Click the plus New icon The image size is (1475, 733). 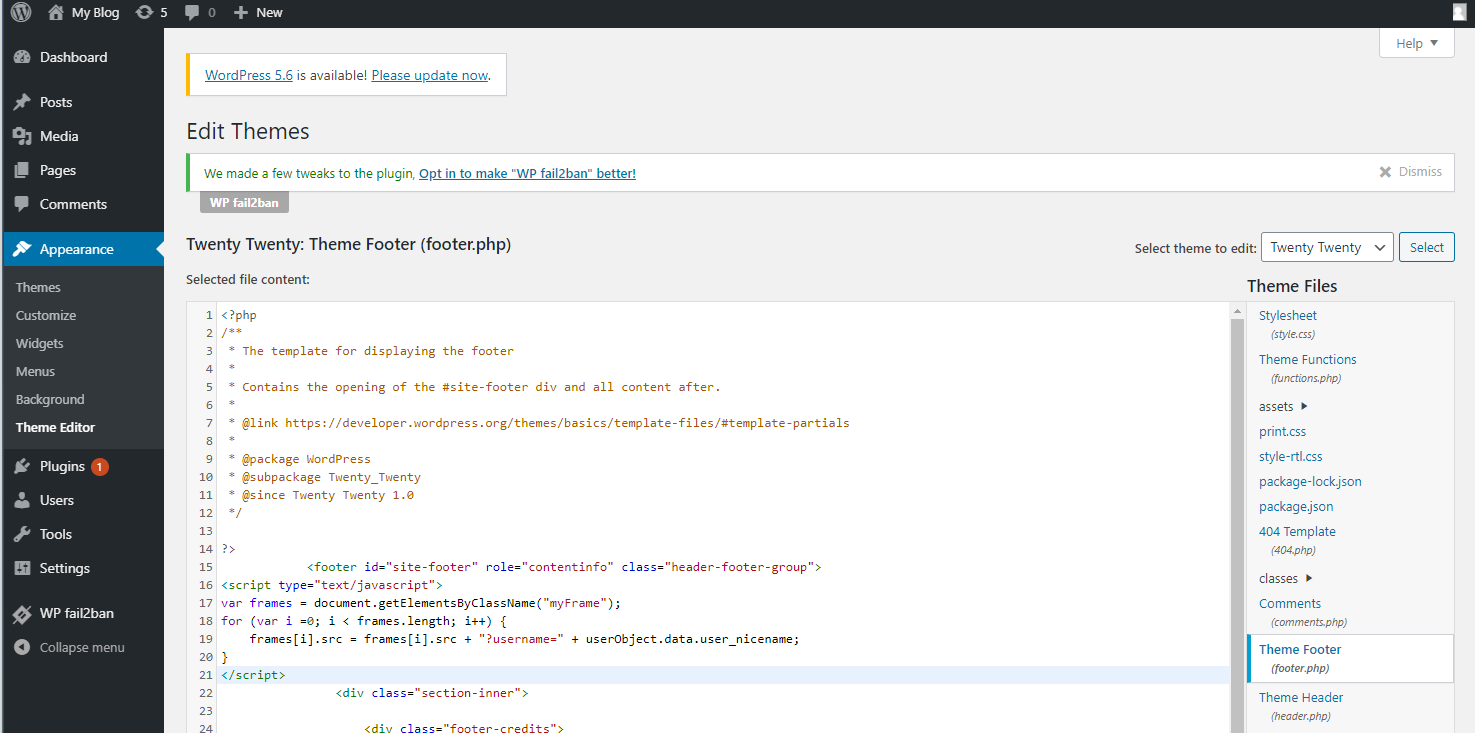pos(240,13)
